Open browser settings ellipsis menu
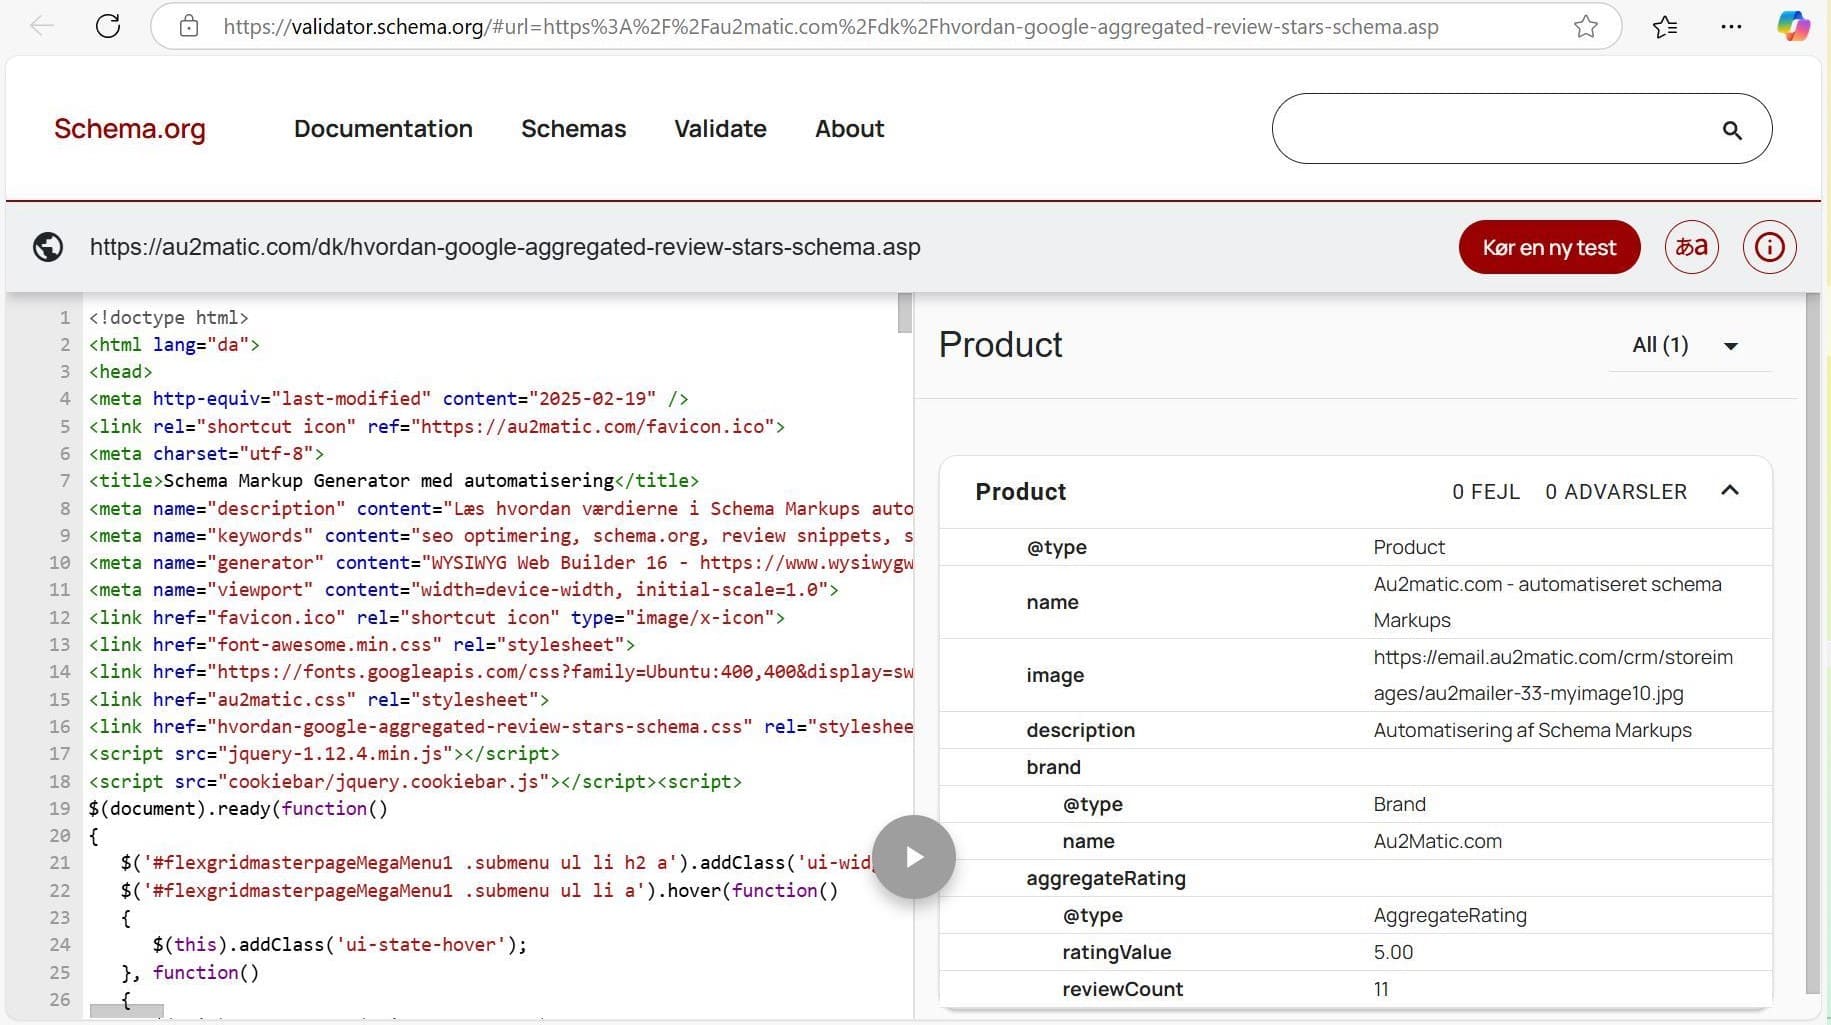The width and height of the screenshot is (1831, 1025). (1731, 27)
